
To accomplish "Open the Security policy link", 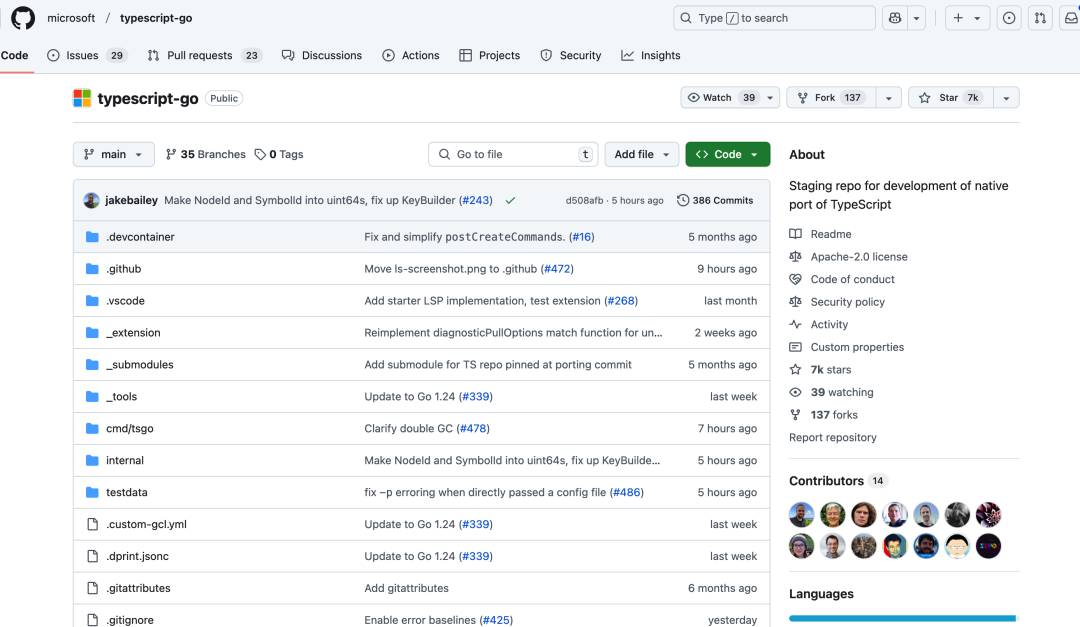I will pyautogui.click(x=847, y=302).
